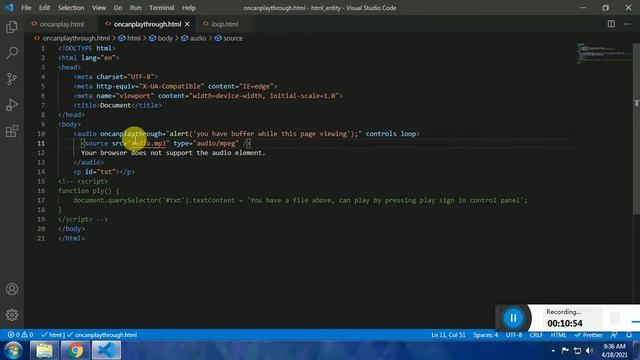
Task: Open the Run and Debug view
Action: (x=12, y=105)
